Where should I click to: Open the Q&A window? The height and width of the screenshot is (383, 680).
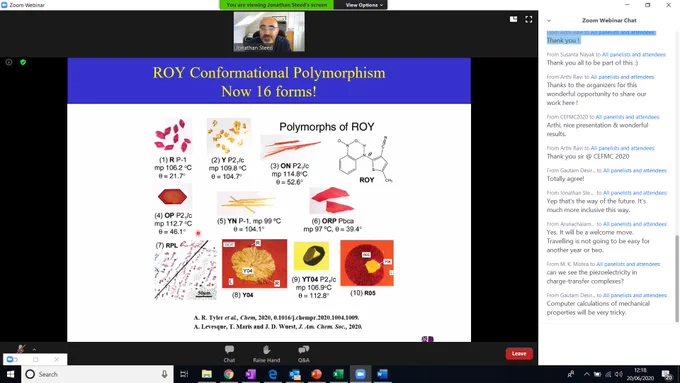[304, 354]
